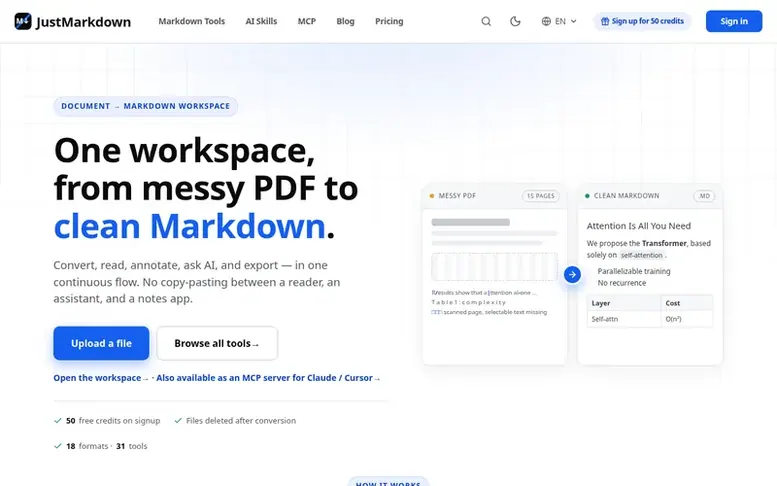Click the 'clean Markdown' blue heading text
This screenshot has width=777, height=486.
[x=190, y=226]
